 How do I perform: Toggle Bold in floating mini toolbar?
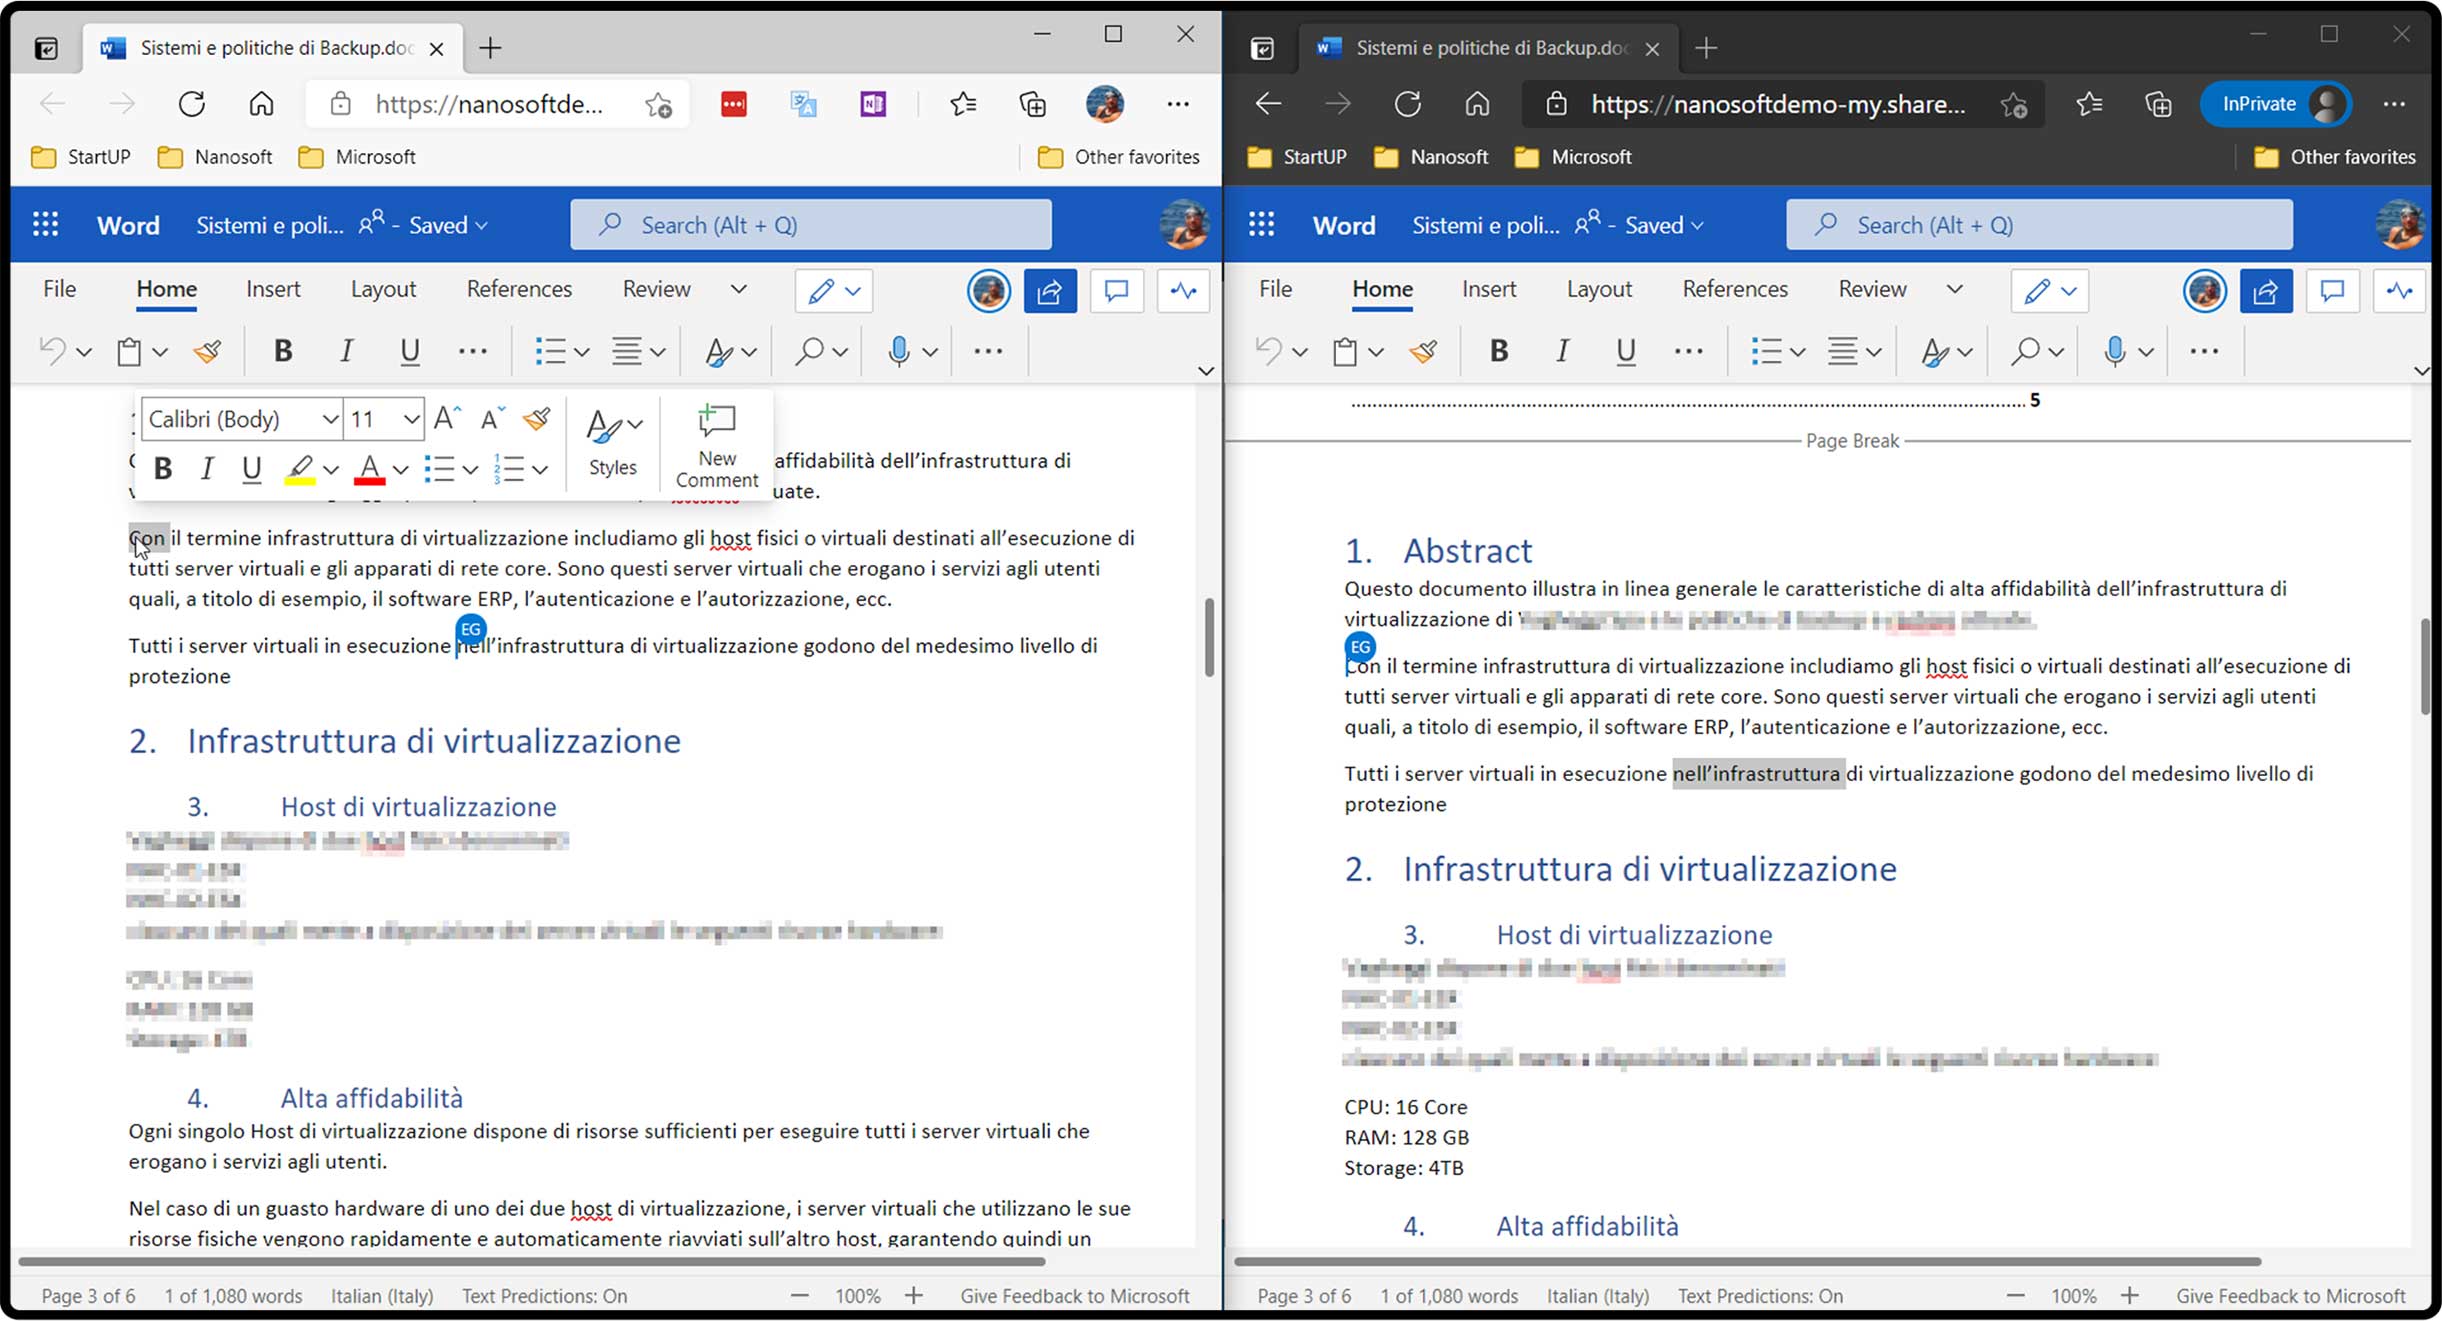point(163,468)
